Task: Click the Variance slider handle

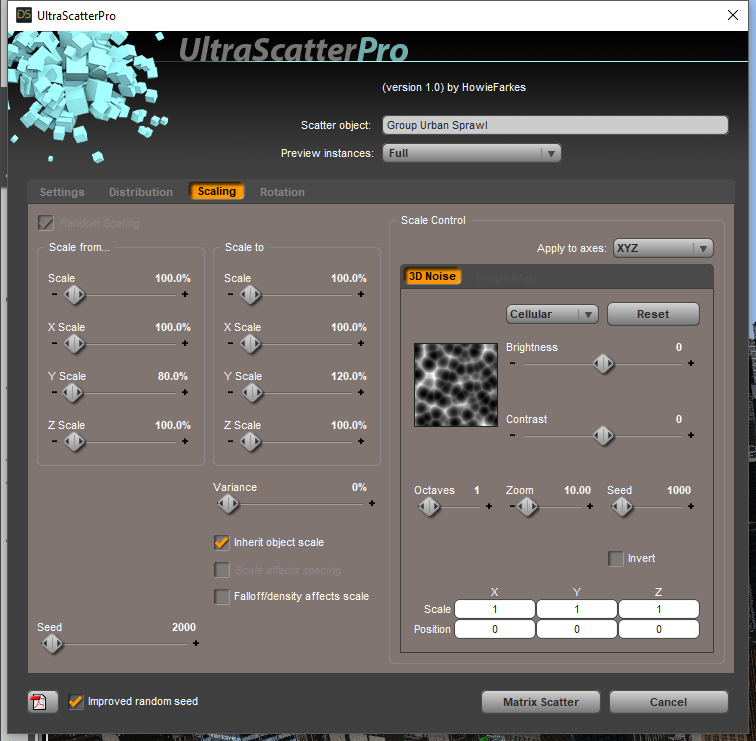Action: [228, 504]
